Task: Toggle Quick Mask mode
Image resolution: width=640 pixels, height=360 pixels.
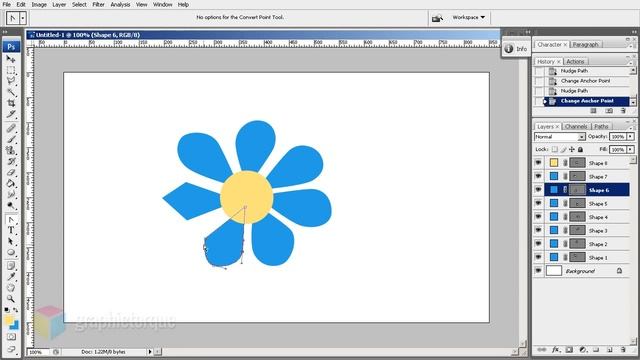Action: pos(11,337)
